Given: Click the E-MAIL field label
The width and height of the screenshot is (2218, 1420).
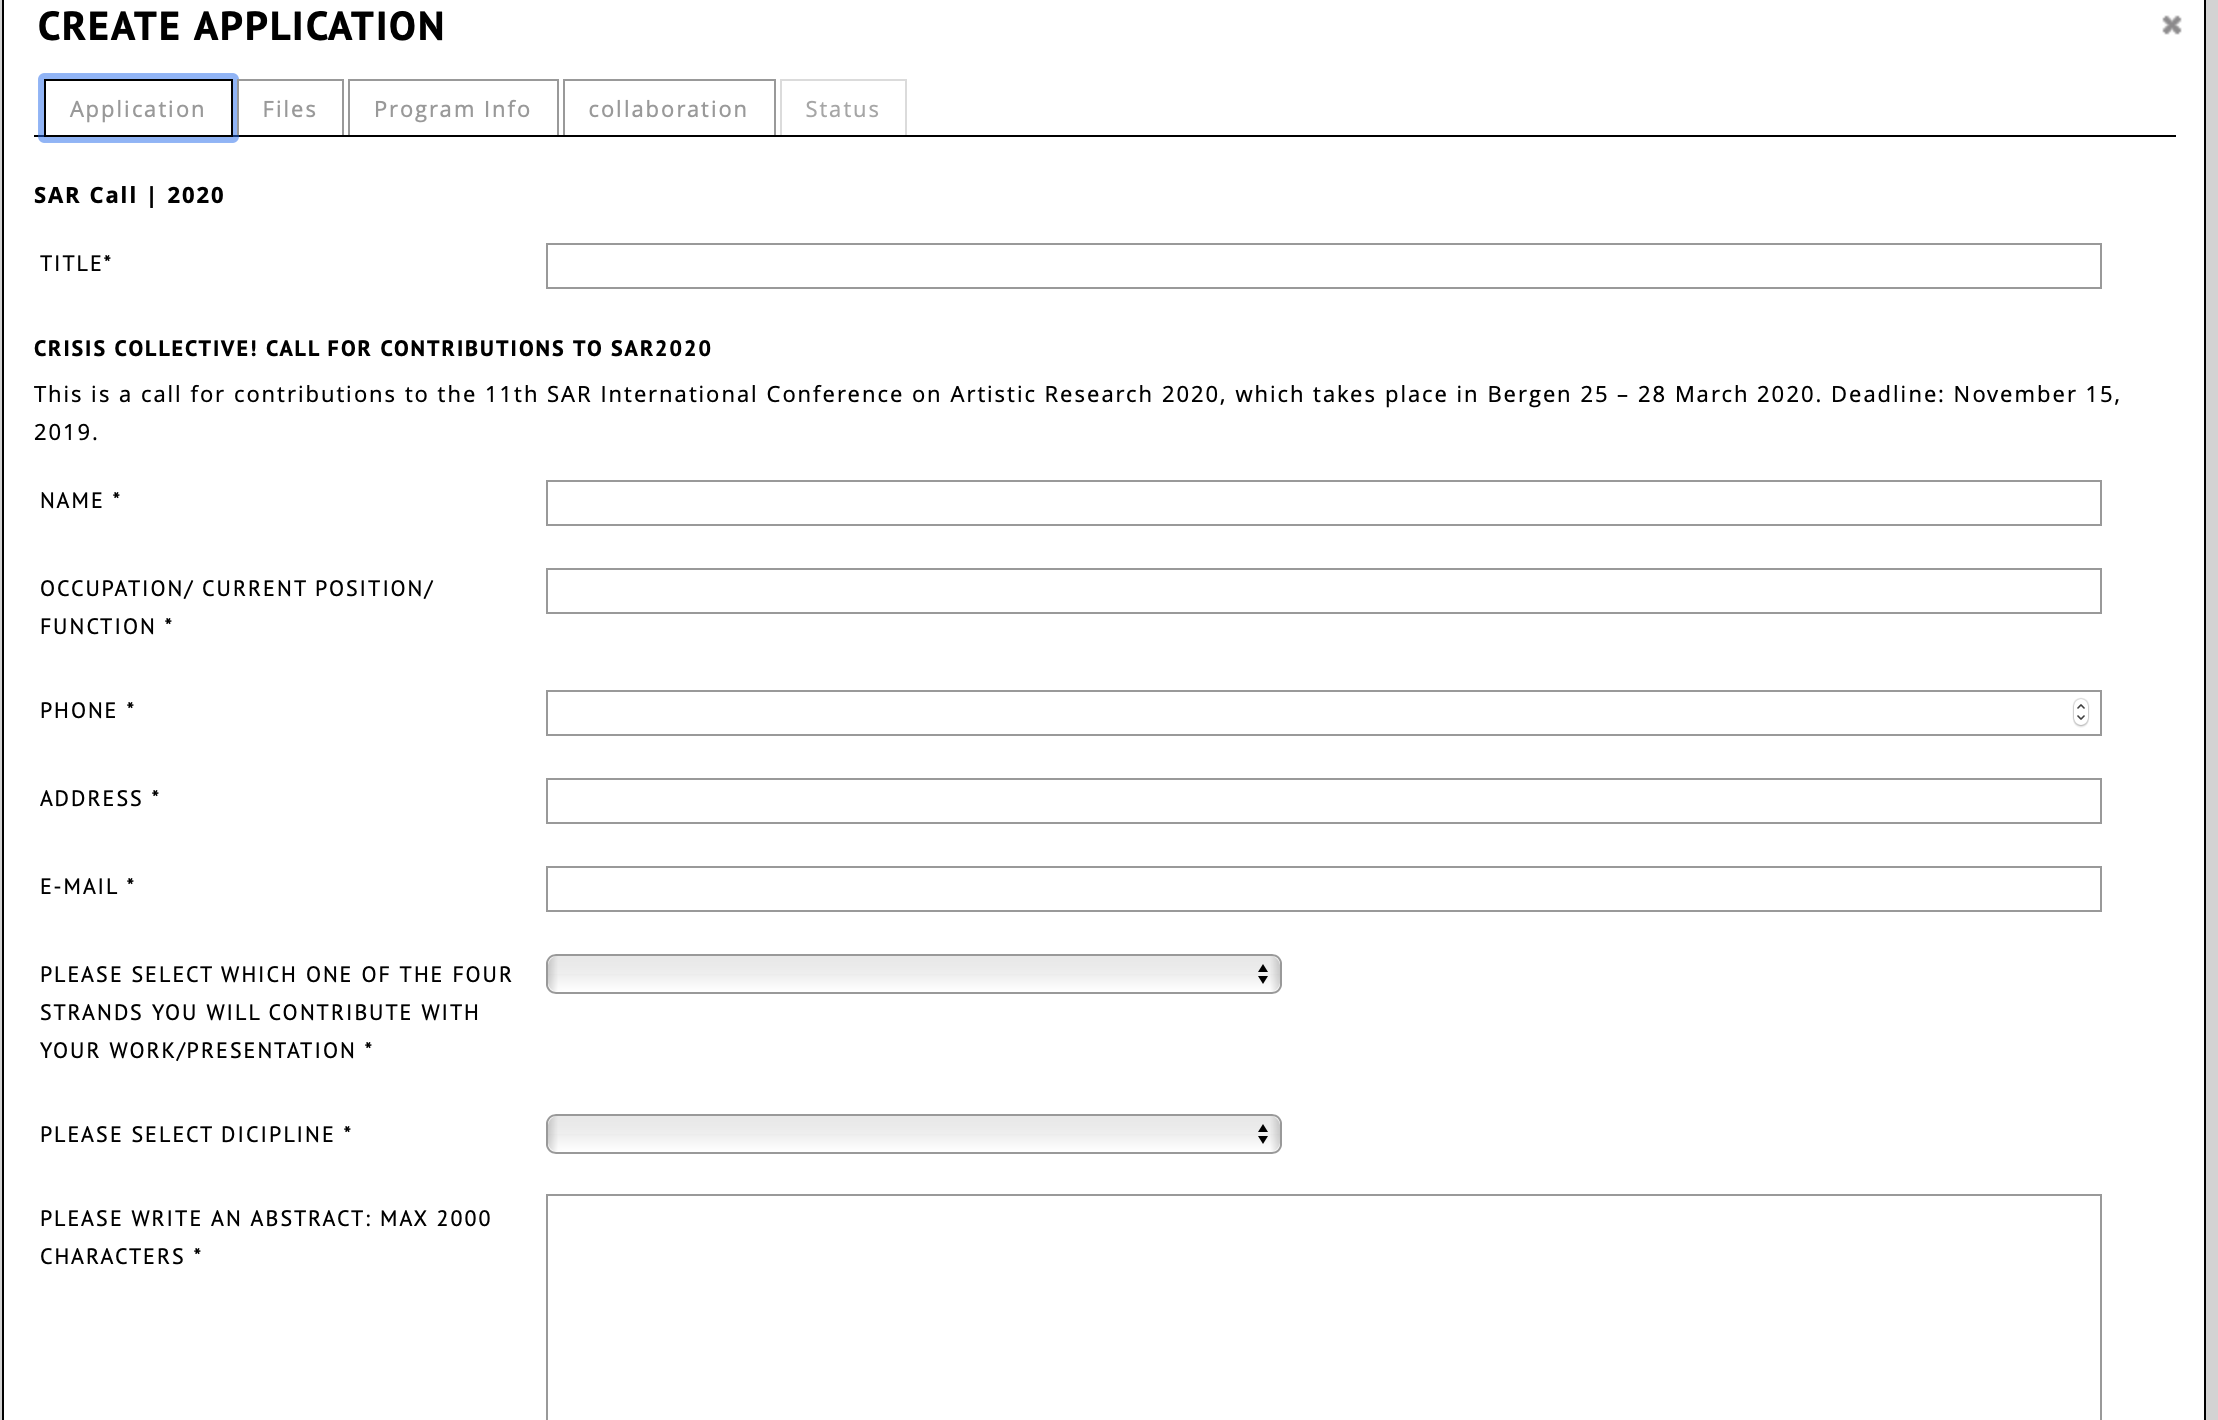Looking at the screenshot, I should [x=79, y=887].
